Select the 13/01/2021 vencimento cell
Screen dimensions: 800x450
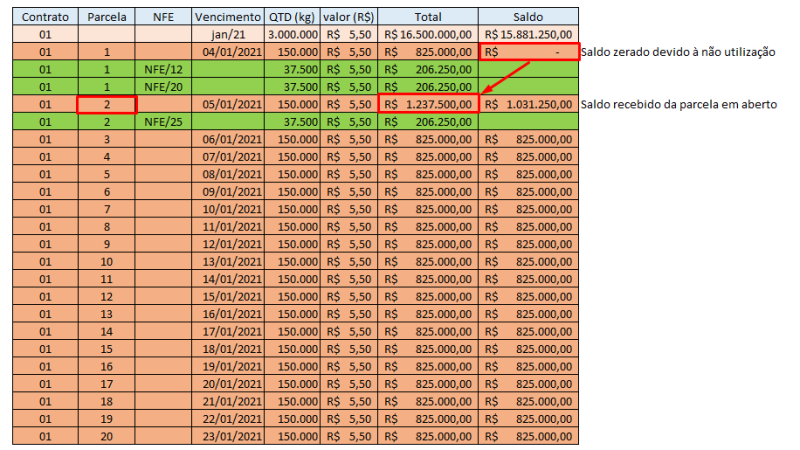228,262
